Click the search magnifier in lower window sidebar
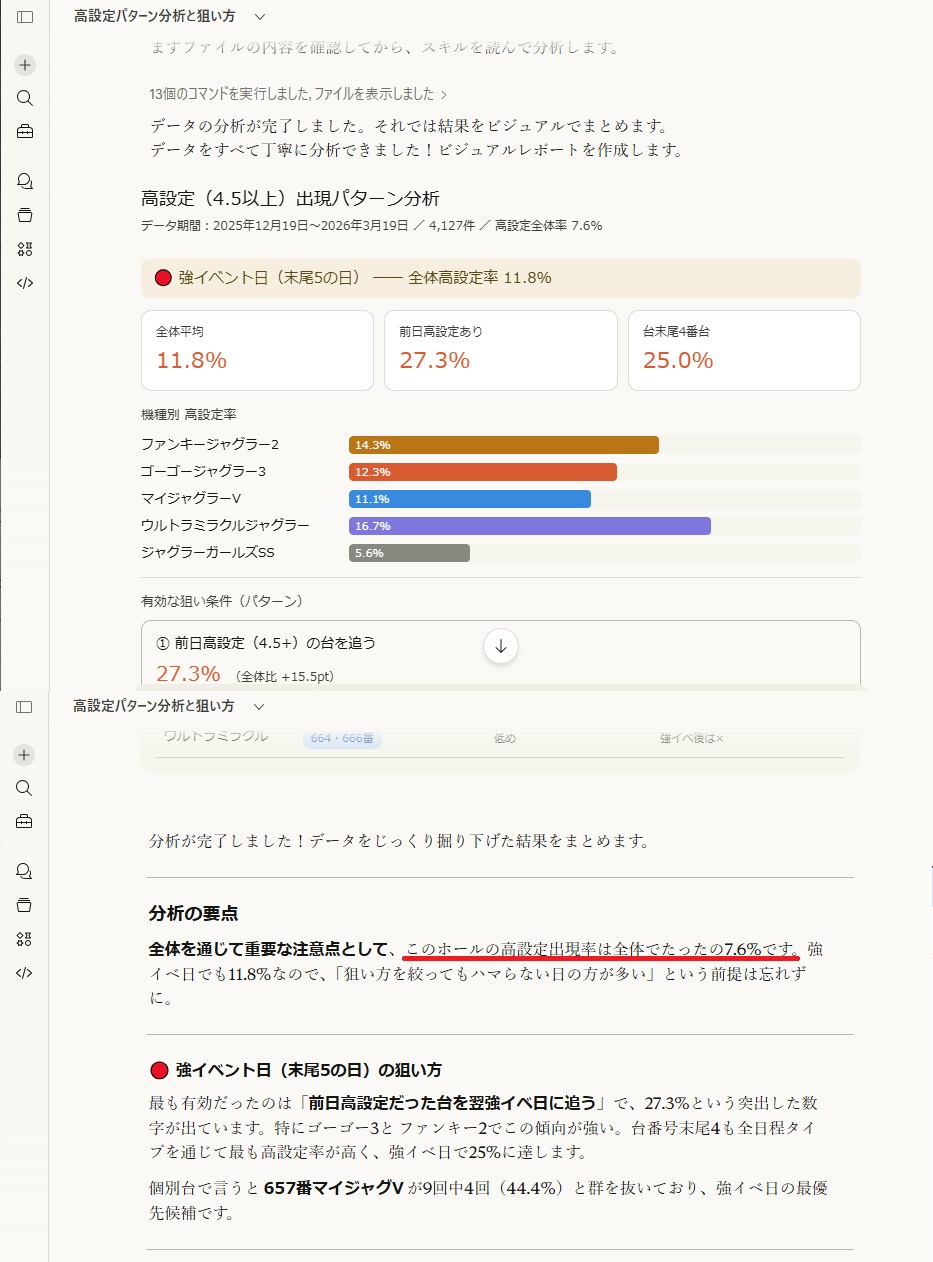The height and width of the screenshot is (1262, 933). [25, 788]
